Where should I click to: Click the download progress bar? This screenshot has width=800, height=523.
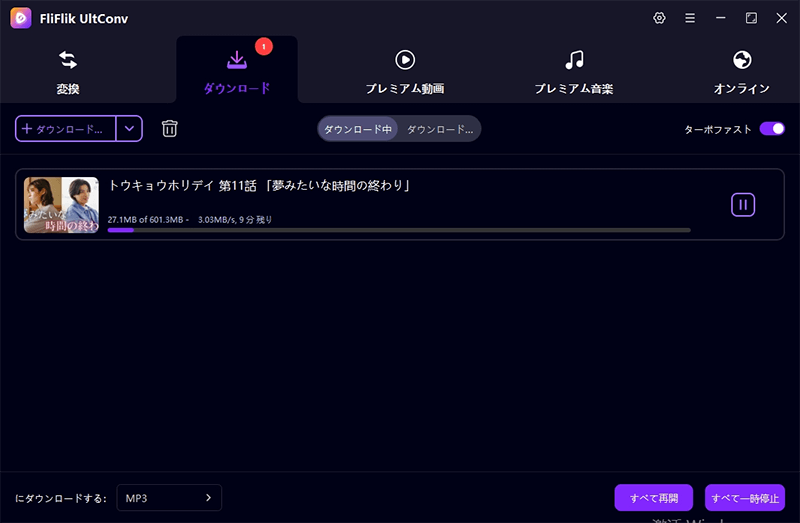[399, 230]
